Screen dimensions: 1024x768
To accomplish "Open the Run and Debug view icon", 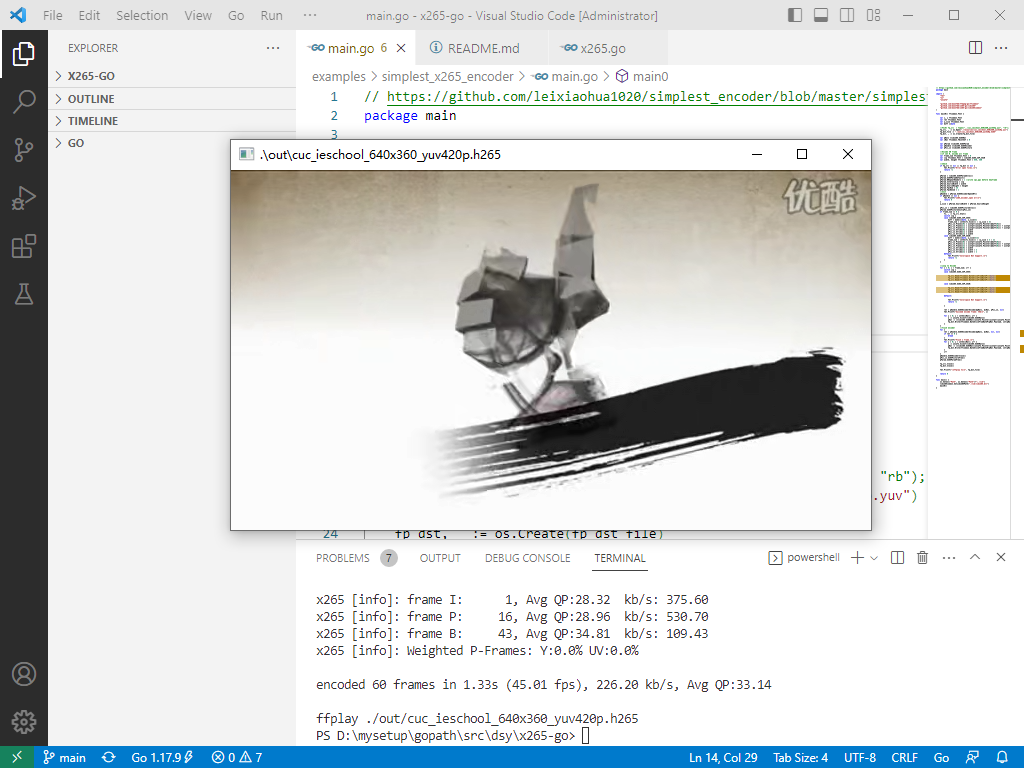I will point(24,199).
